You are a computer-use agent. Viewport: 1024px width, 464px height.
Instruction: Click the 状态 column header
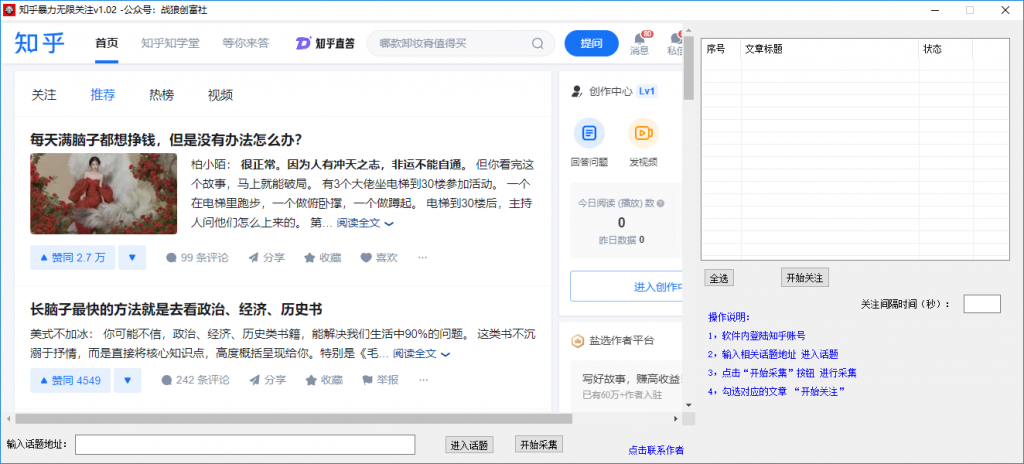click(946, 49)
